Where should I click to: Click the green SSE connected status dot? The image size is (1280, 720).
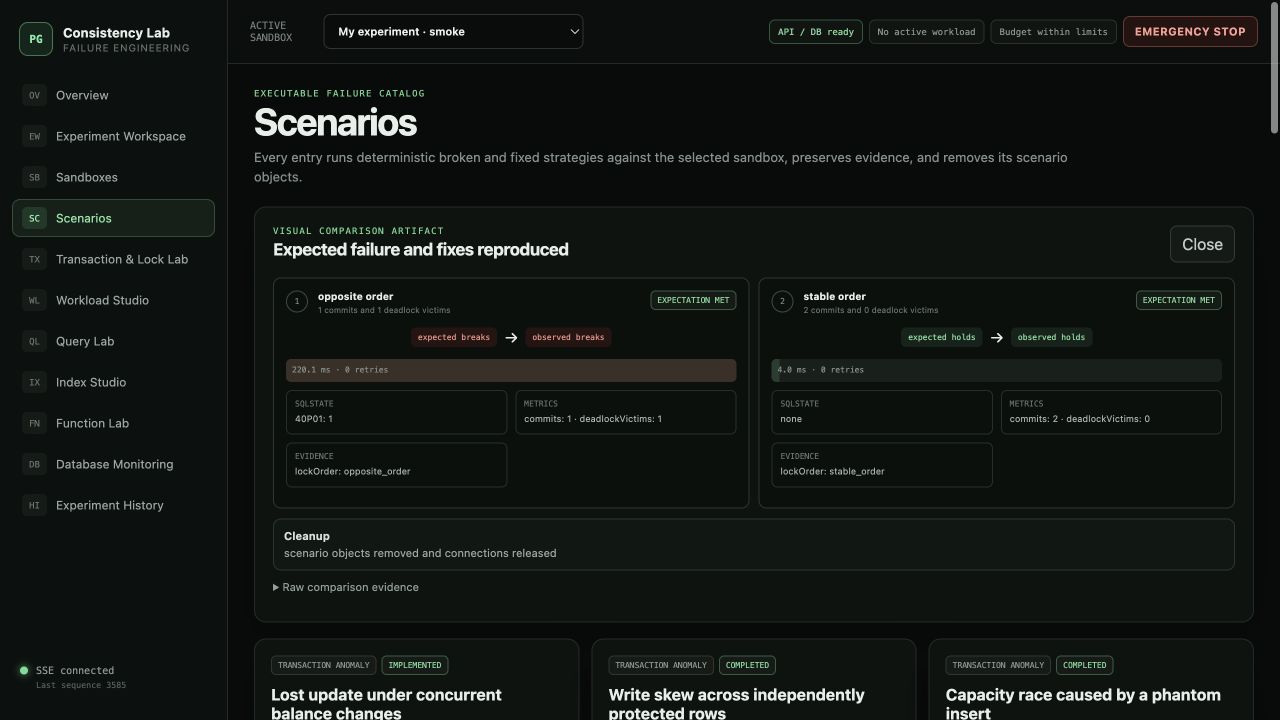[24, 670]
